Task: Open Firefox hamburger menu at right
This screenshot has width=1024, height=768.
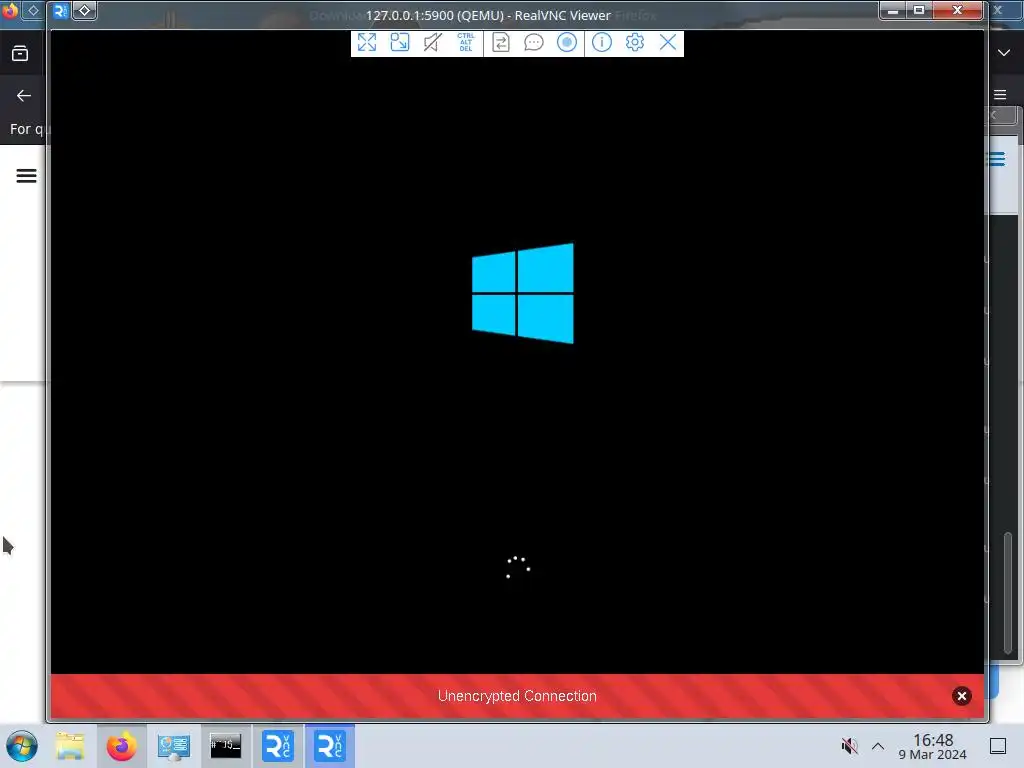Action: 1000,95
